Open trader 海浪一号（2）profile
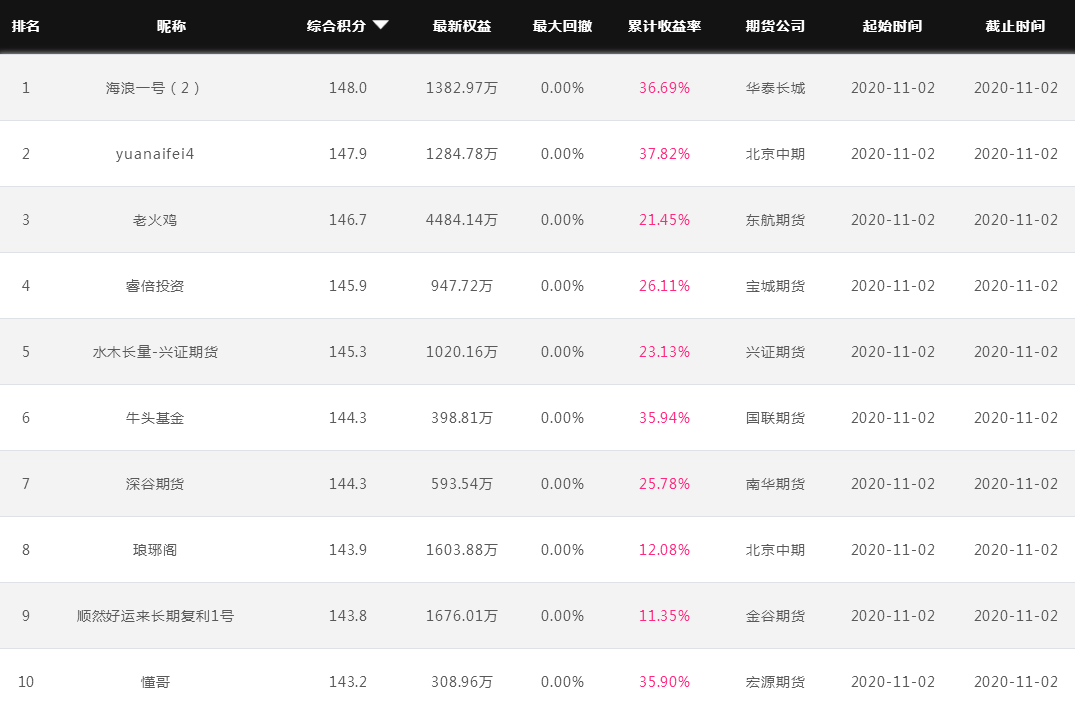Viewport: 1075px width, 712px height. coord(155,88)
